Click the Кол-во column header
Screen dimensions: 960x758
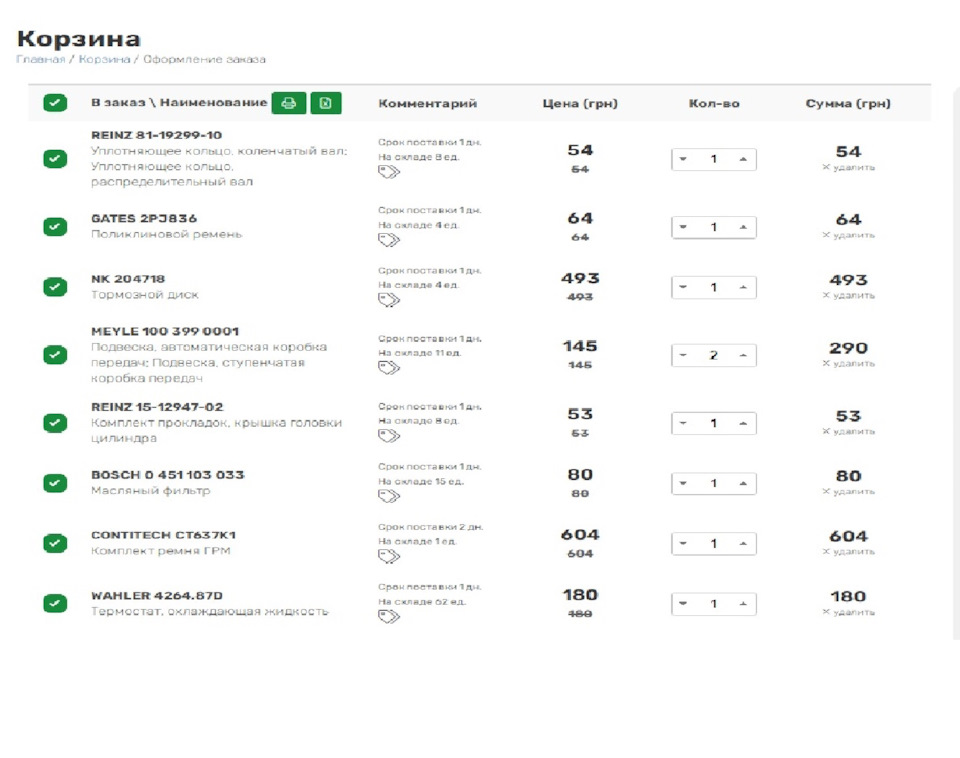point(714,103)
